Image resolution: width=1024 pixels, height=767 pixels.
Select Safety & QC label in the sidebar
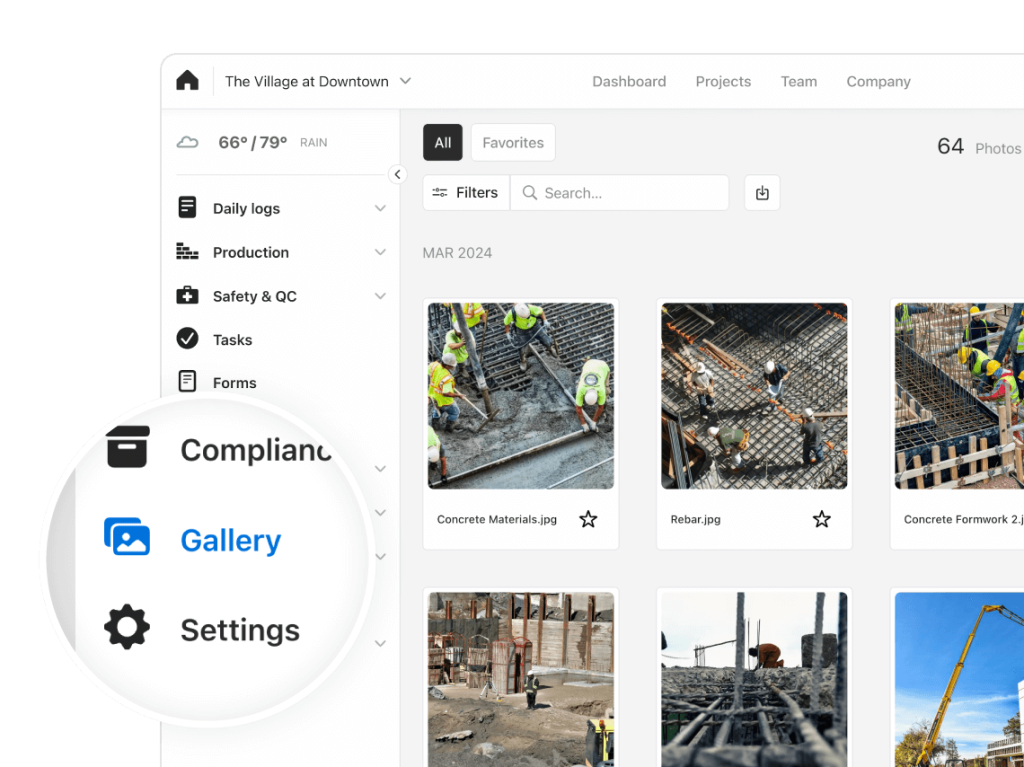[x=255, y=297]
